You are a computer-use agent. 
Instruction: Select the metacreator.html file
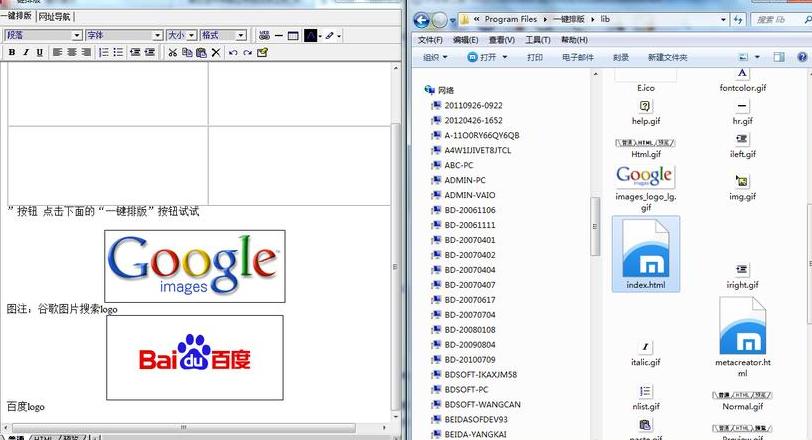click(743, 338)
